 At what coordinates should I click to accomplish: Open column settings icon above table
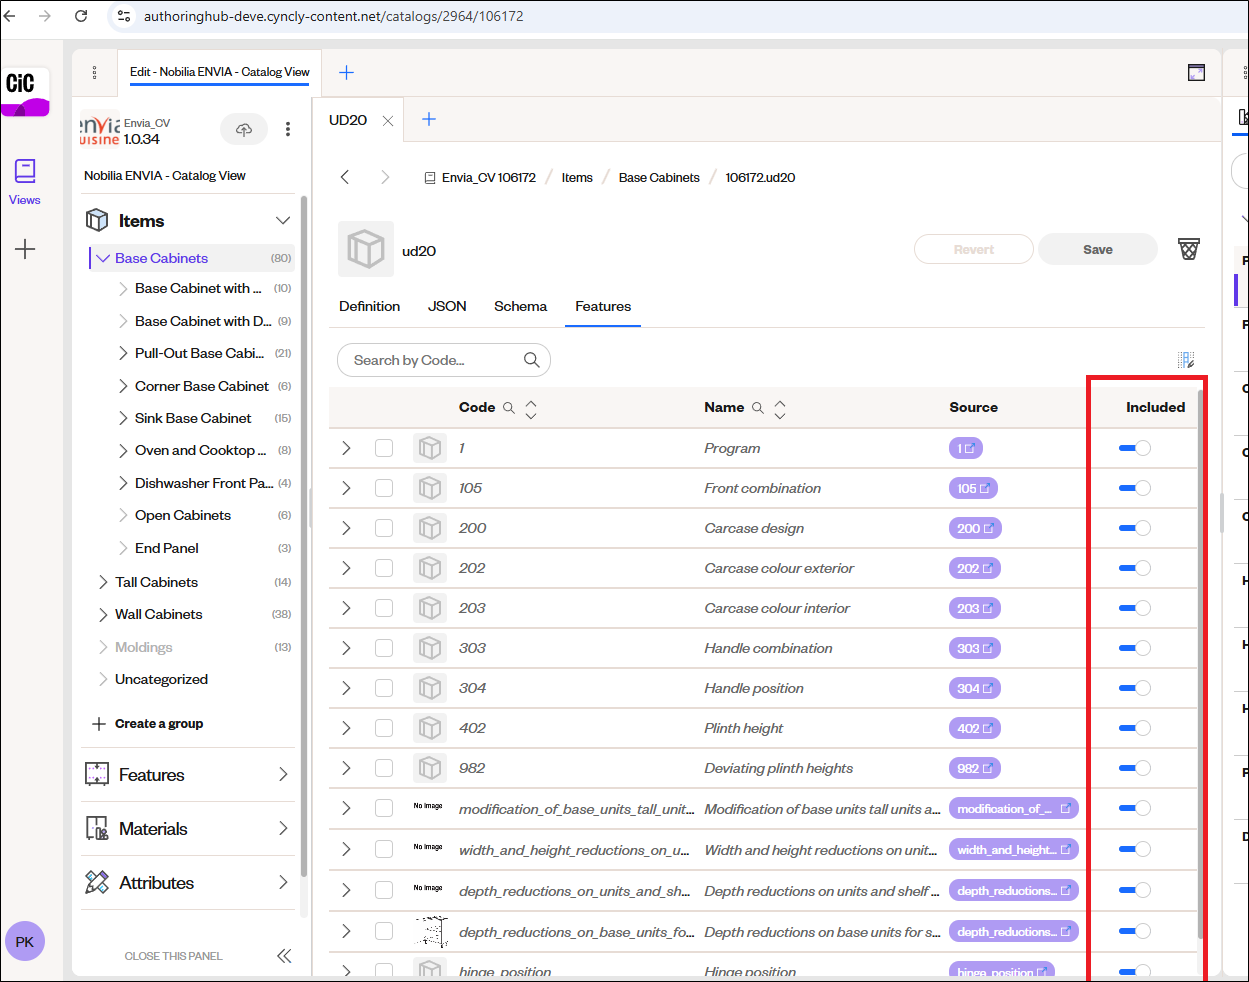coord(1186,360)
